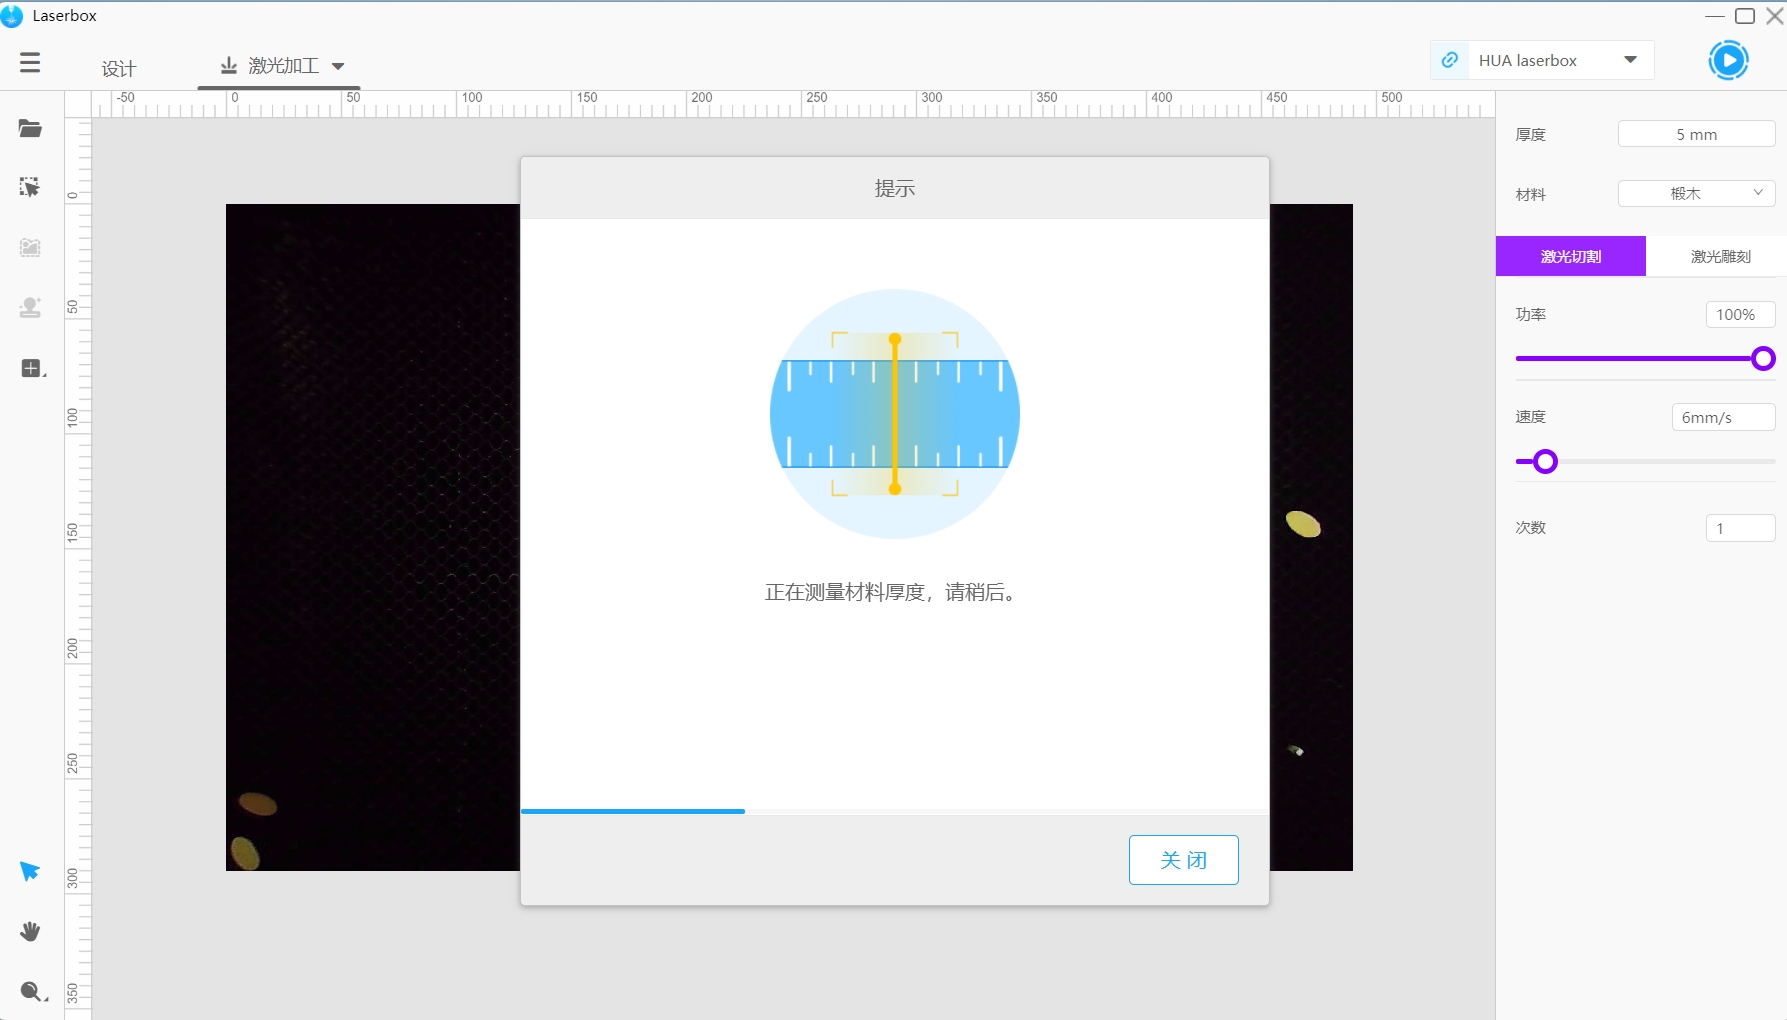1787x1020 pixels.
Task: Click the 关闭 button in the dialog
Action: 1183,860
